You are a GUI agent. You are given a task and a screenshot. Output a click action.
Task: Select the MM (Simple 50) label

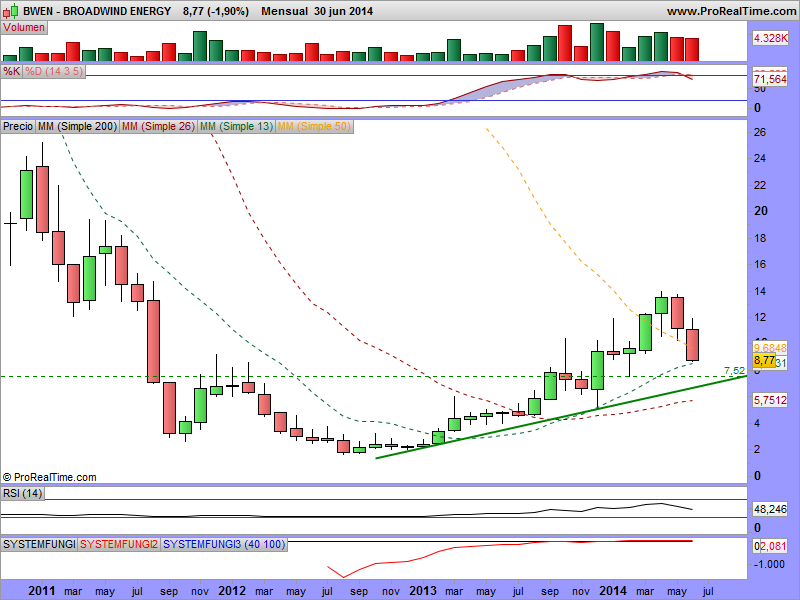pos(314,126)
